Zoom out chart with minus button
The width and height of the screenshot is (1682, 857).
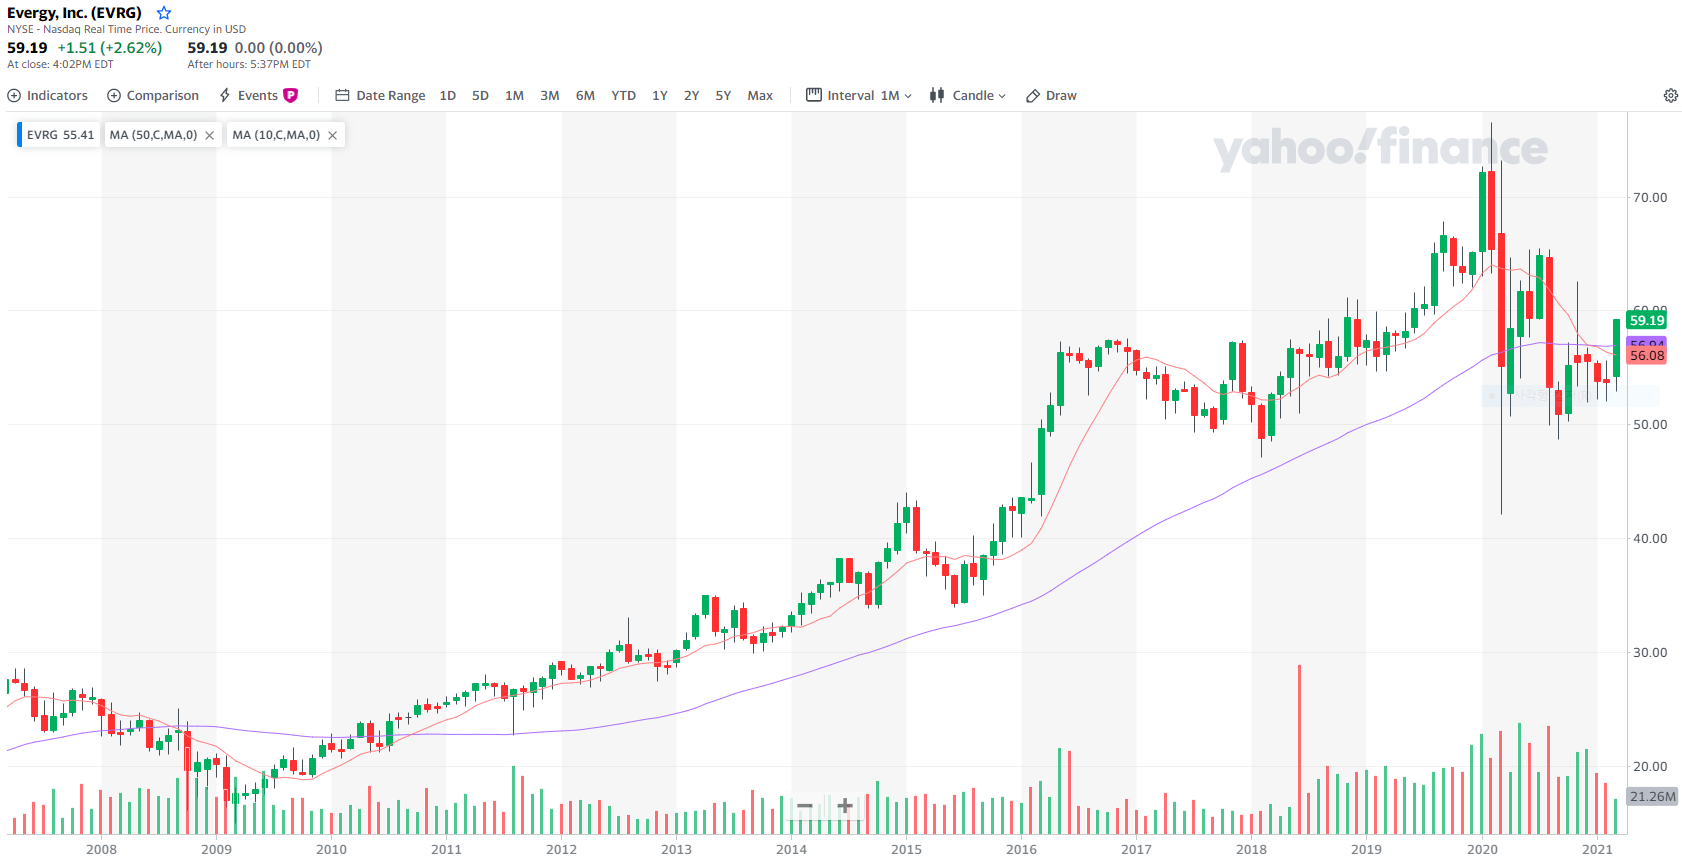[805, 806]
